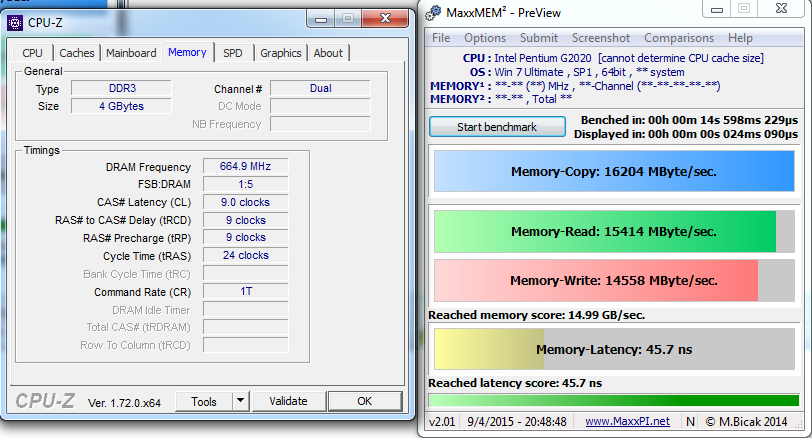
Task: Click the Validate button in CPU-Z
Action: click(x=288, y=401)
